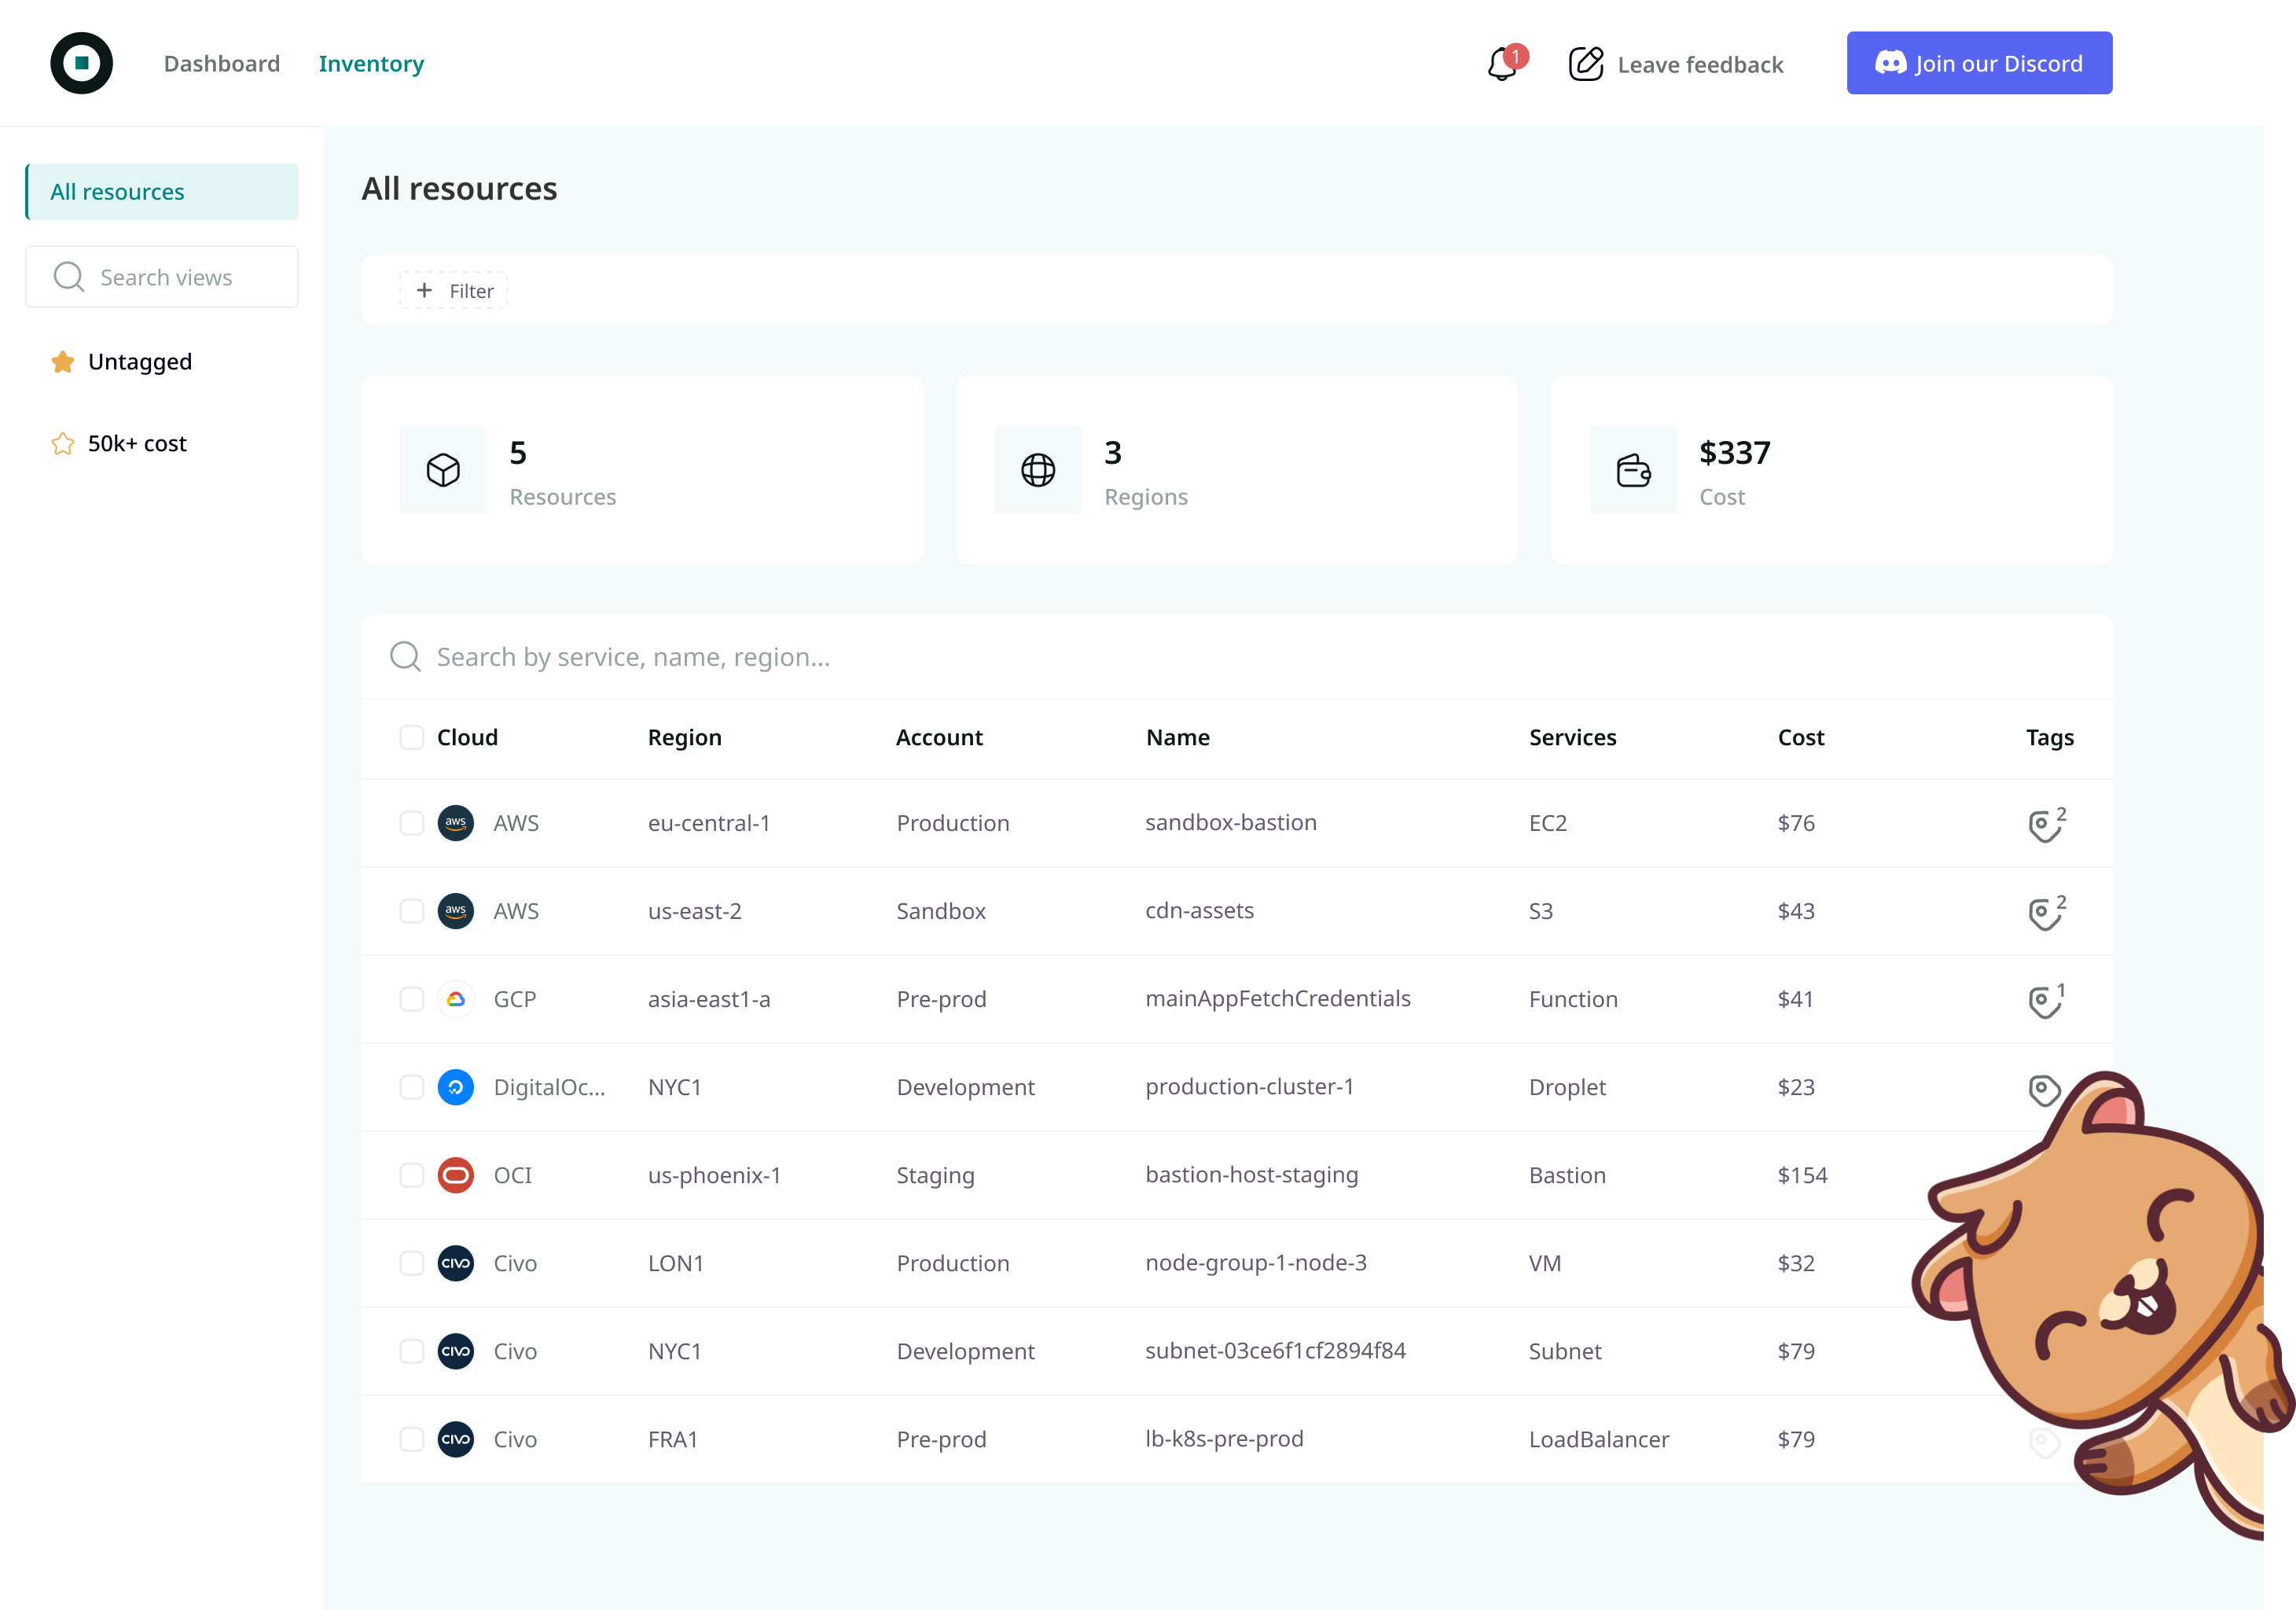Screen dimensions: 2296x1610
Task: Click the dashboard logo icon
Action: pos(82,63)
